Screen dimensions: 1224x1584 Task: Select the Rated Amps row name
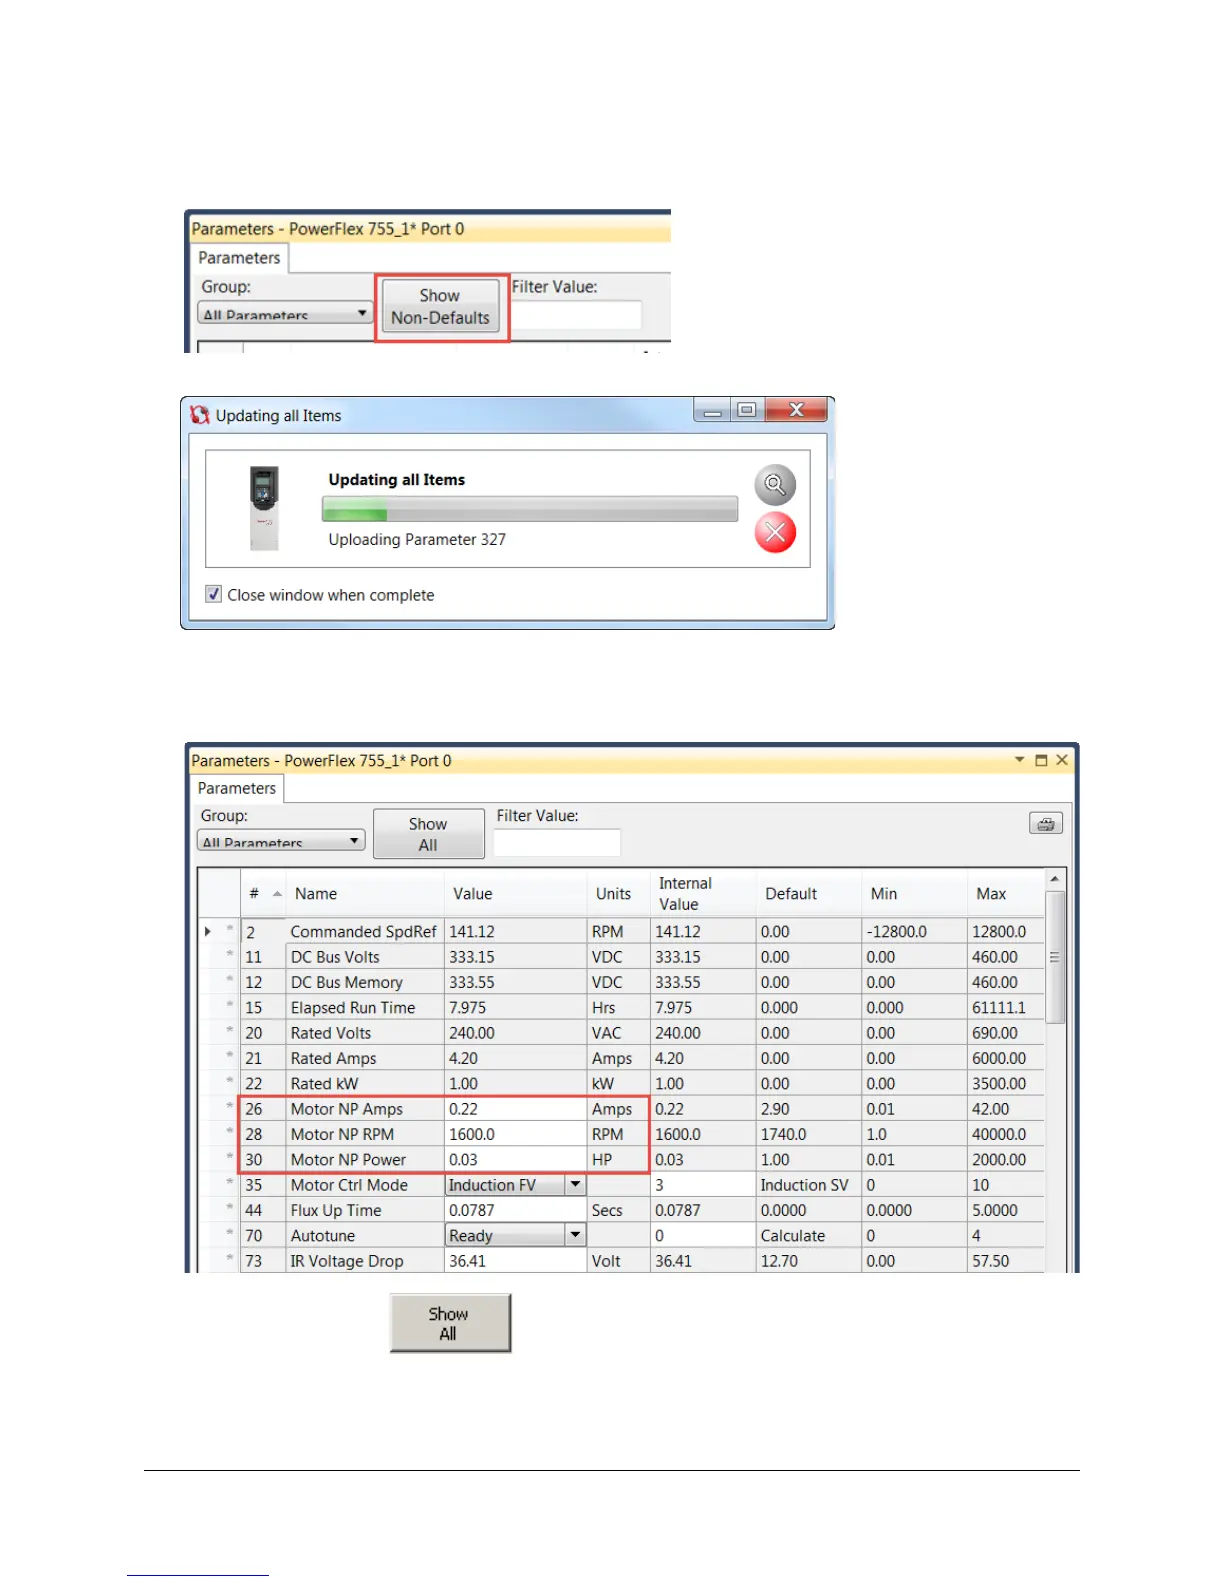pyautogui.click(x=334, y=1058)
